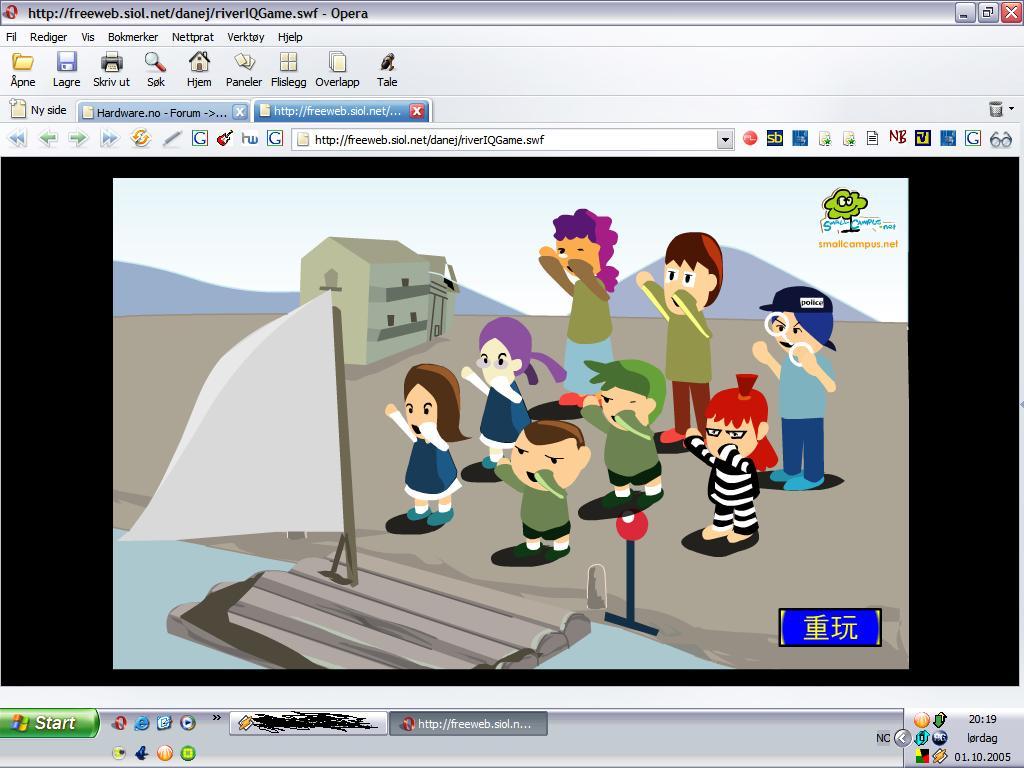
Task: Open the Vis menu
Action: click(x=88, y=37)
